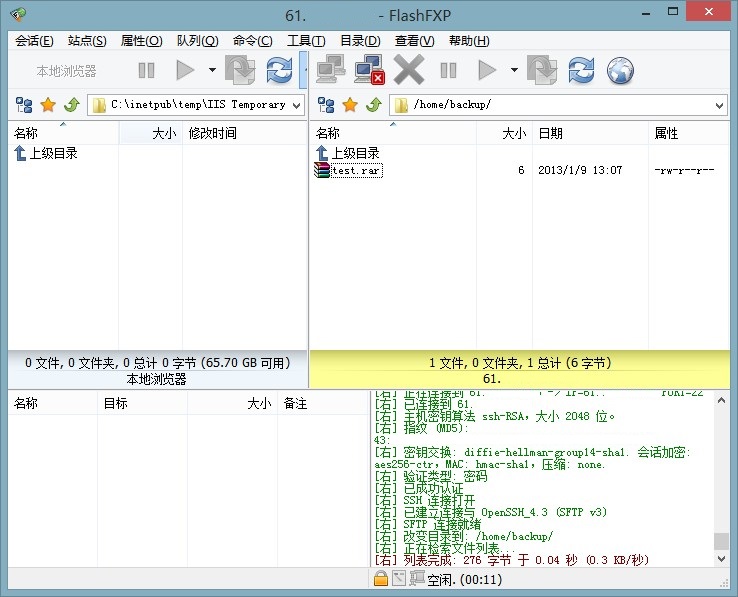Click the 本地浏览器 toolbar button
The image size is (738, 597).
(x=66, y=70)
